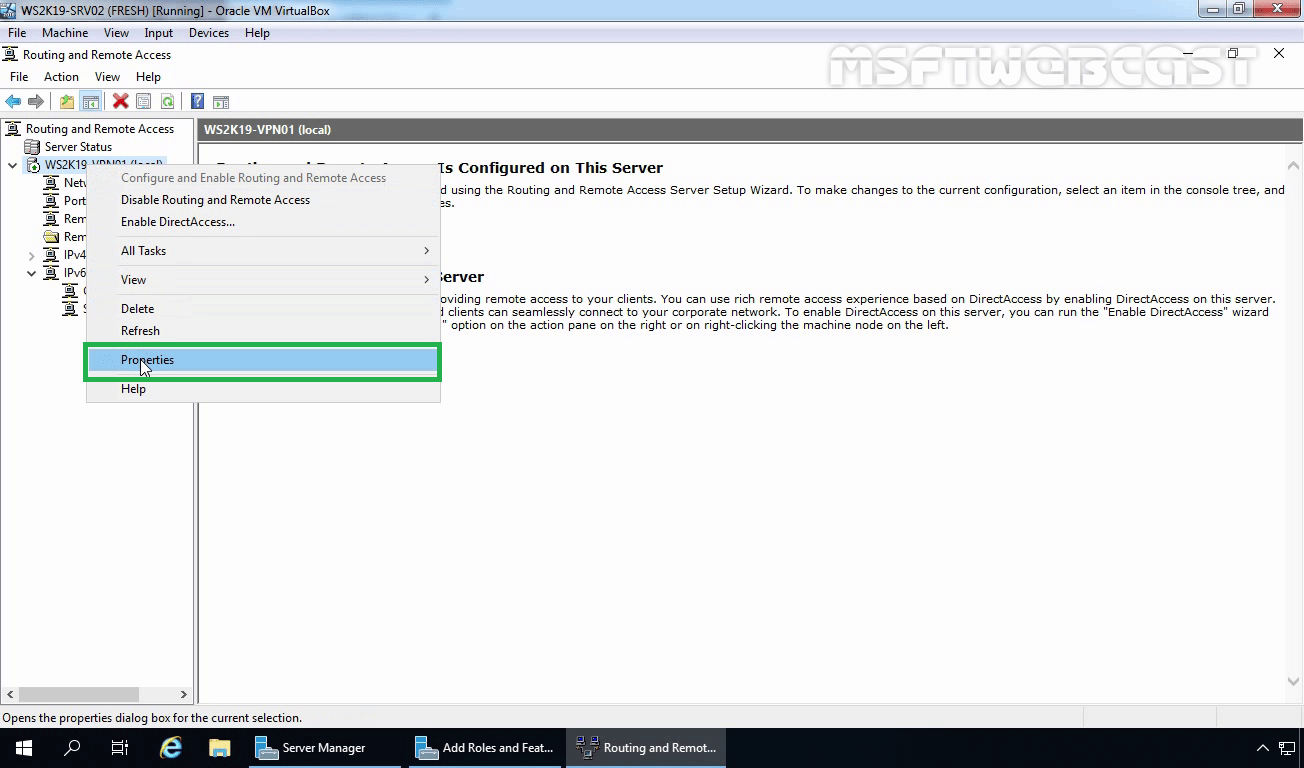Toggle the Show/Hide Action Pane toolbar icon
The height and width of the screenshot is (768, 1304).
point(221,101)
